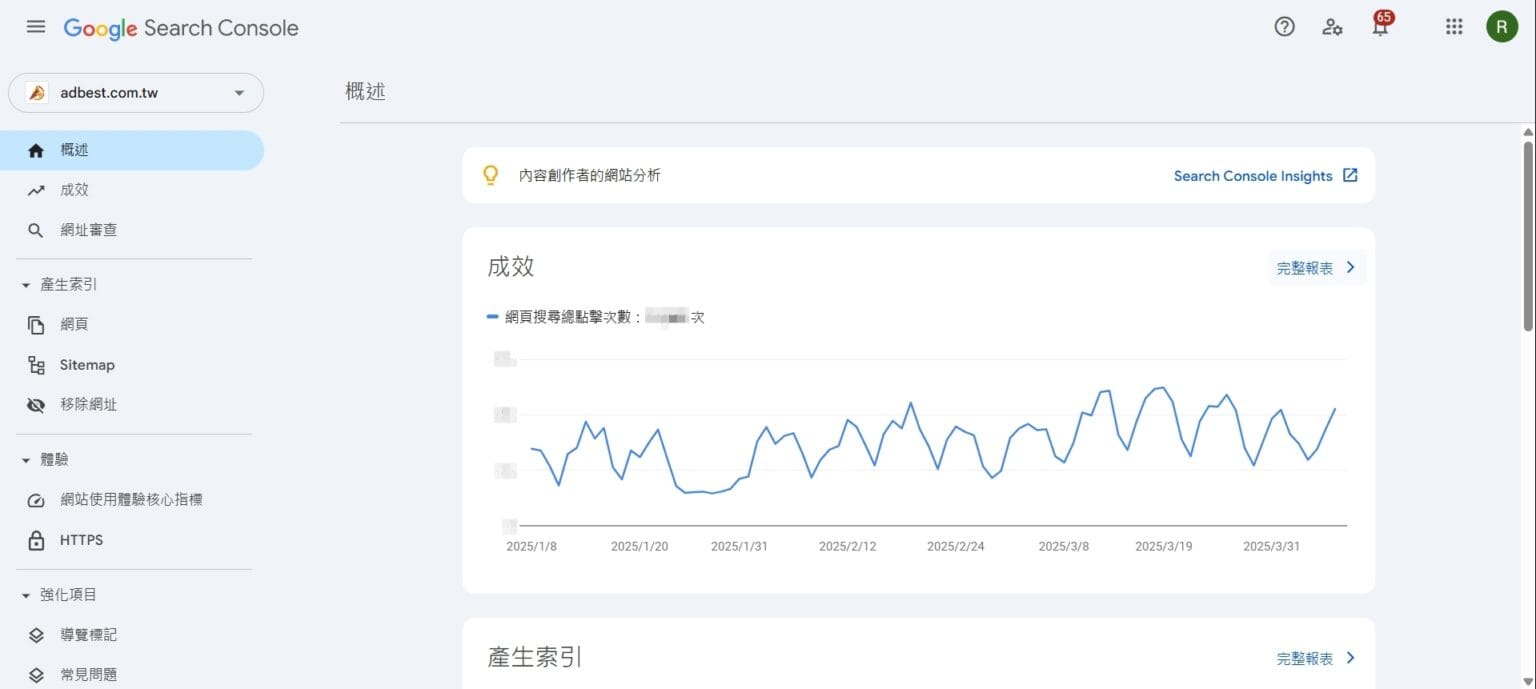This screenshot has width=1536, height=689.
Task: Open 完整報表 for the 成效 card
Action: tap(1316, 268)
